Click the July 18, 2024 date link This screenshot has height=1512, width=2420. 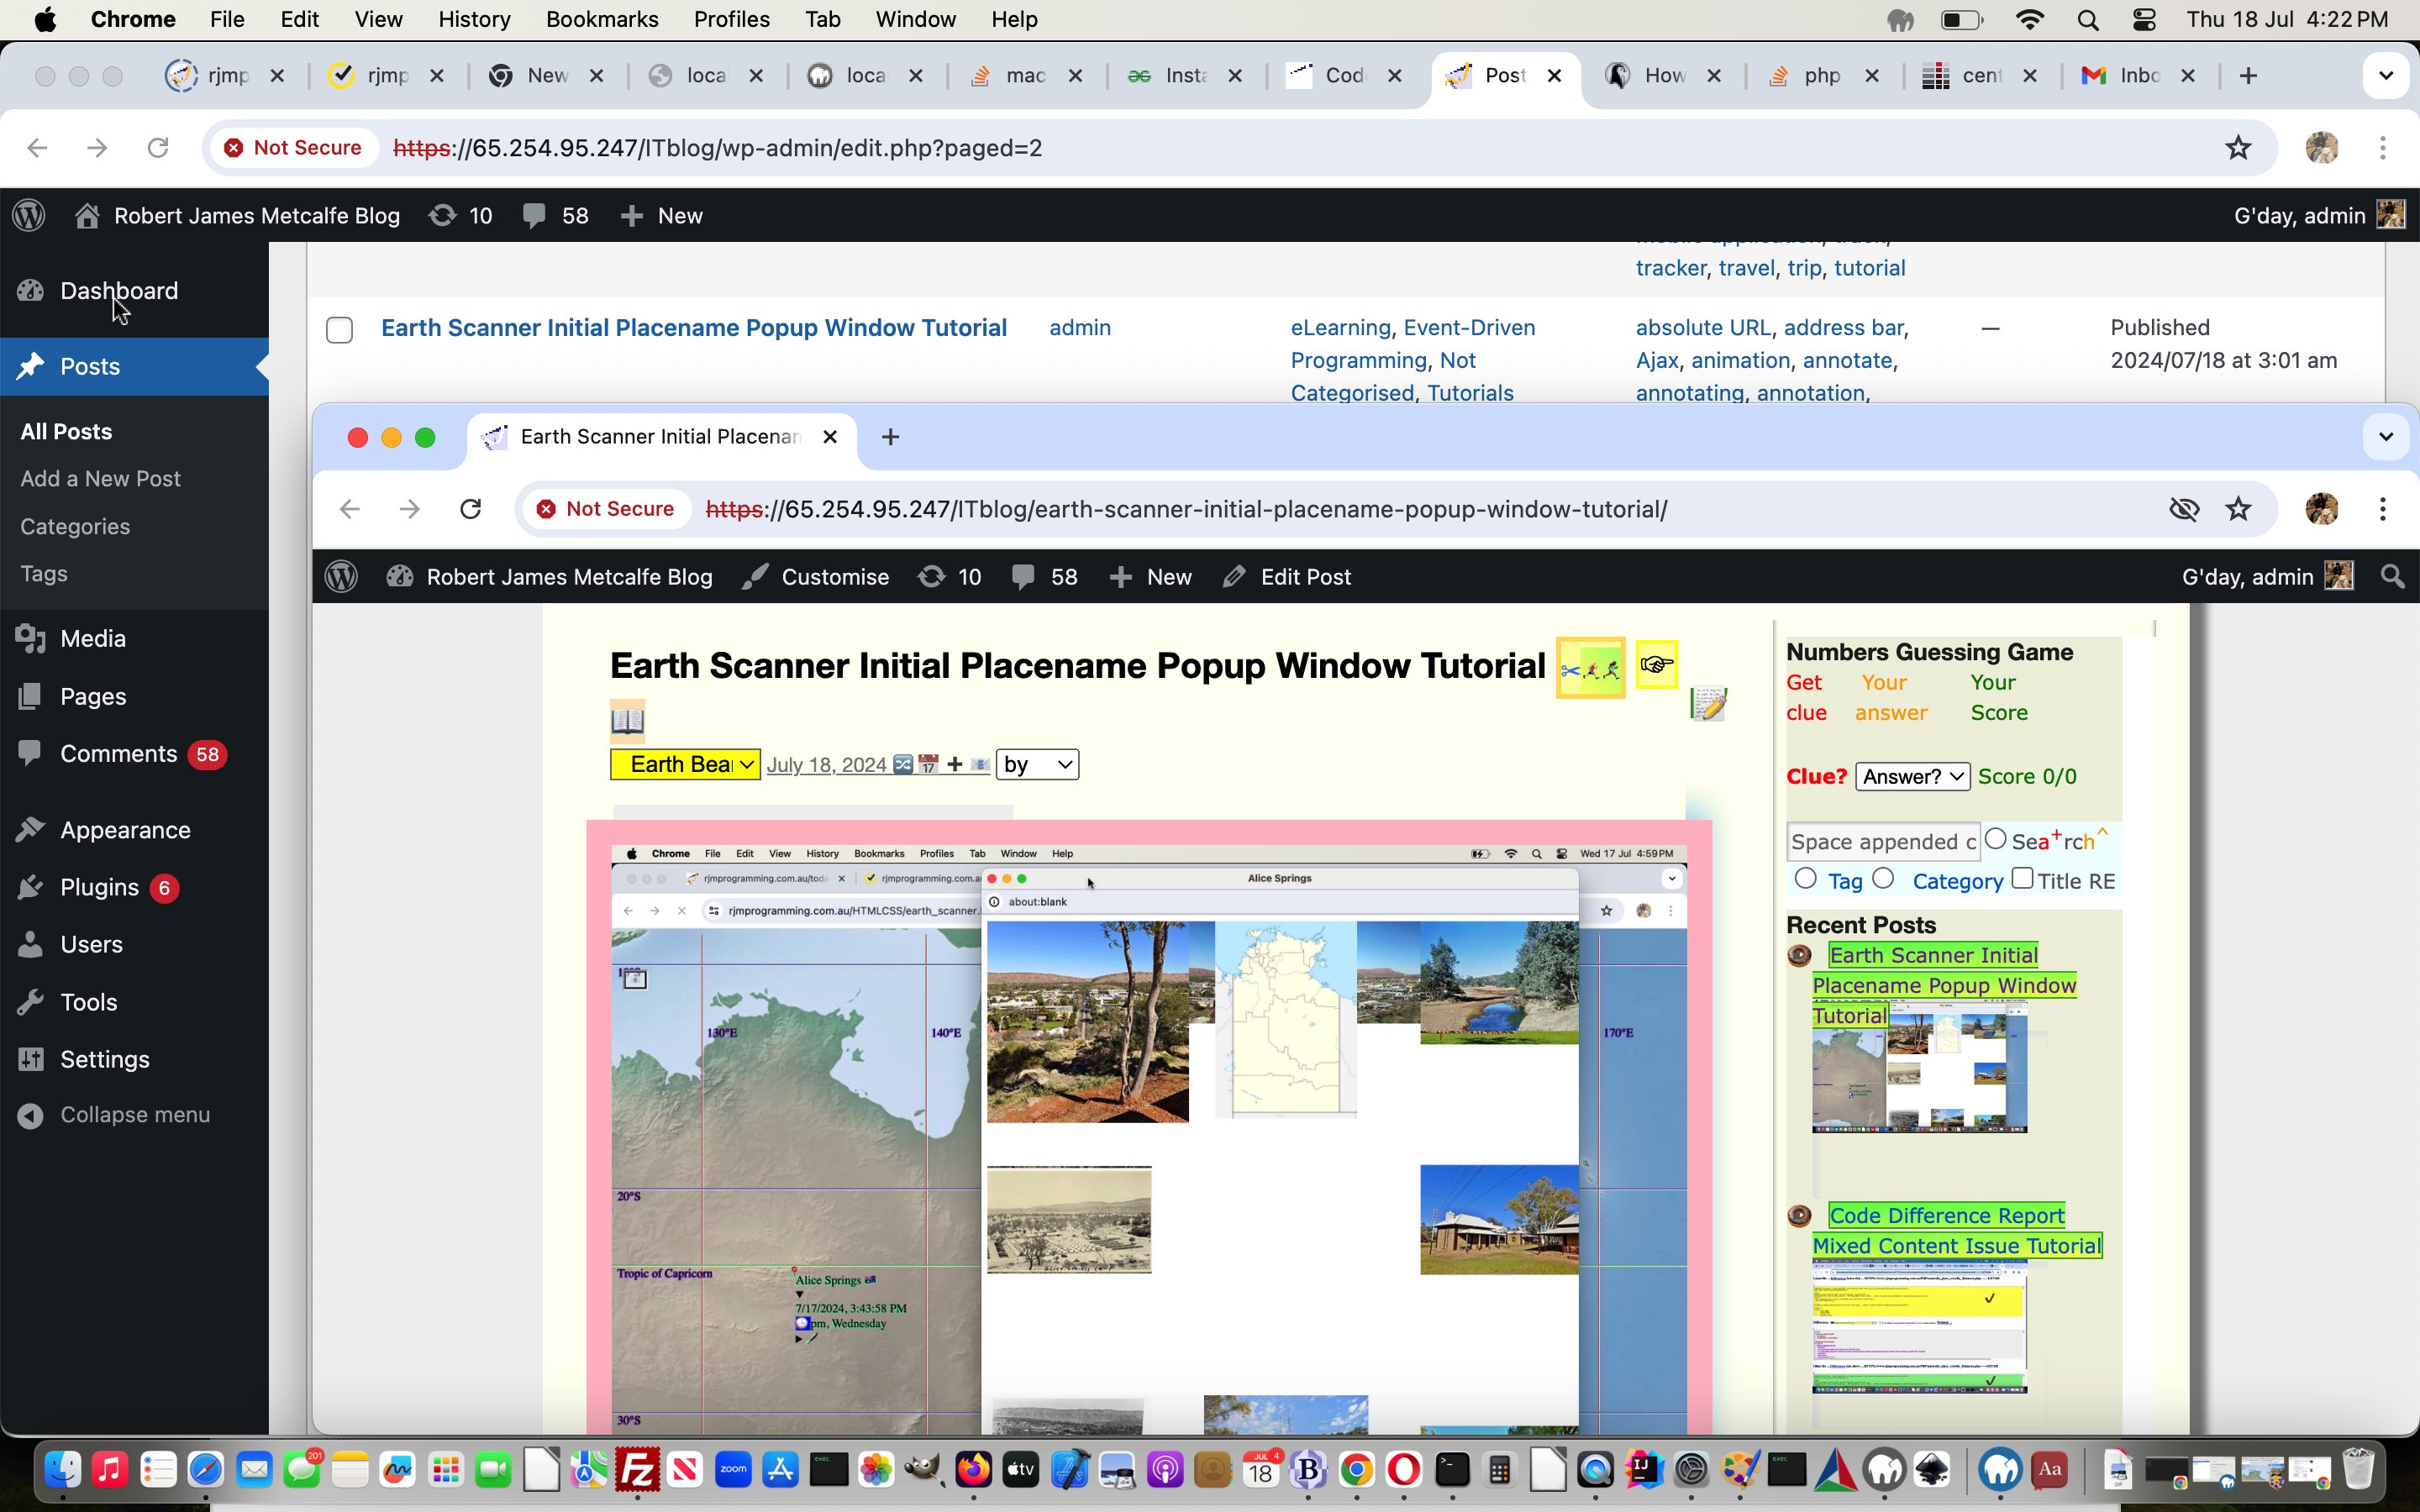coord(826,765)
